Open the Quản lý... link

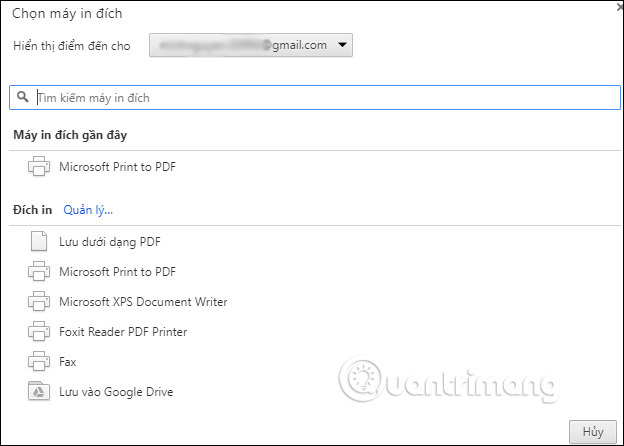coord(88,210)
